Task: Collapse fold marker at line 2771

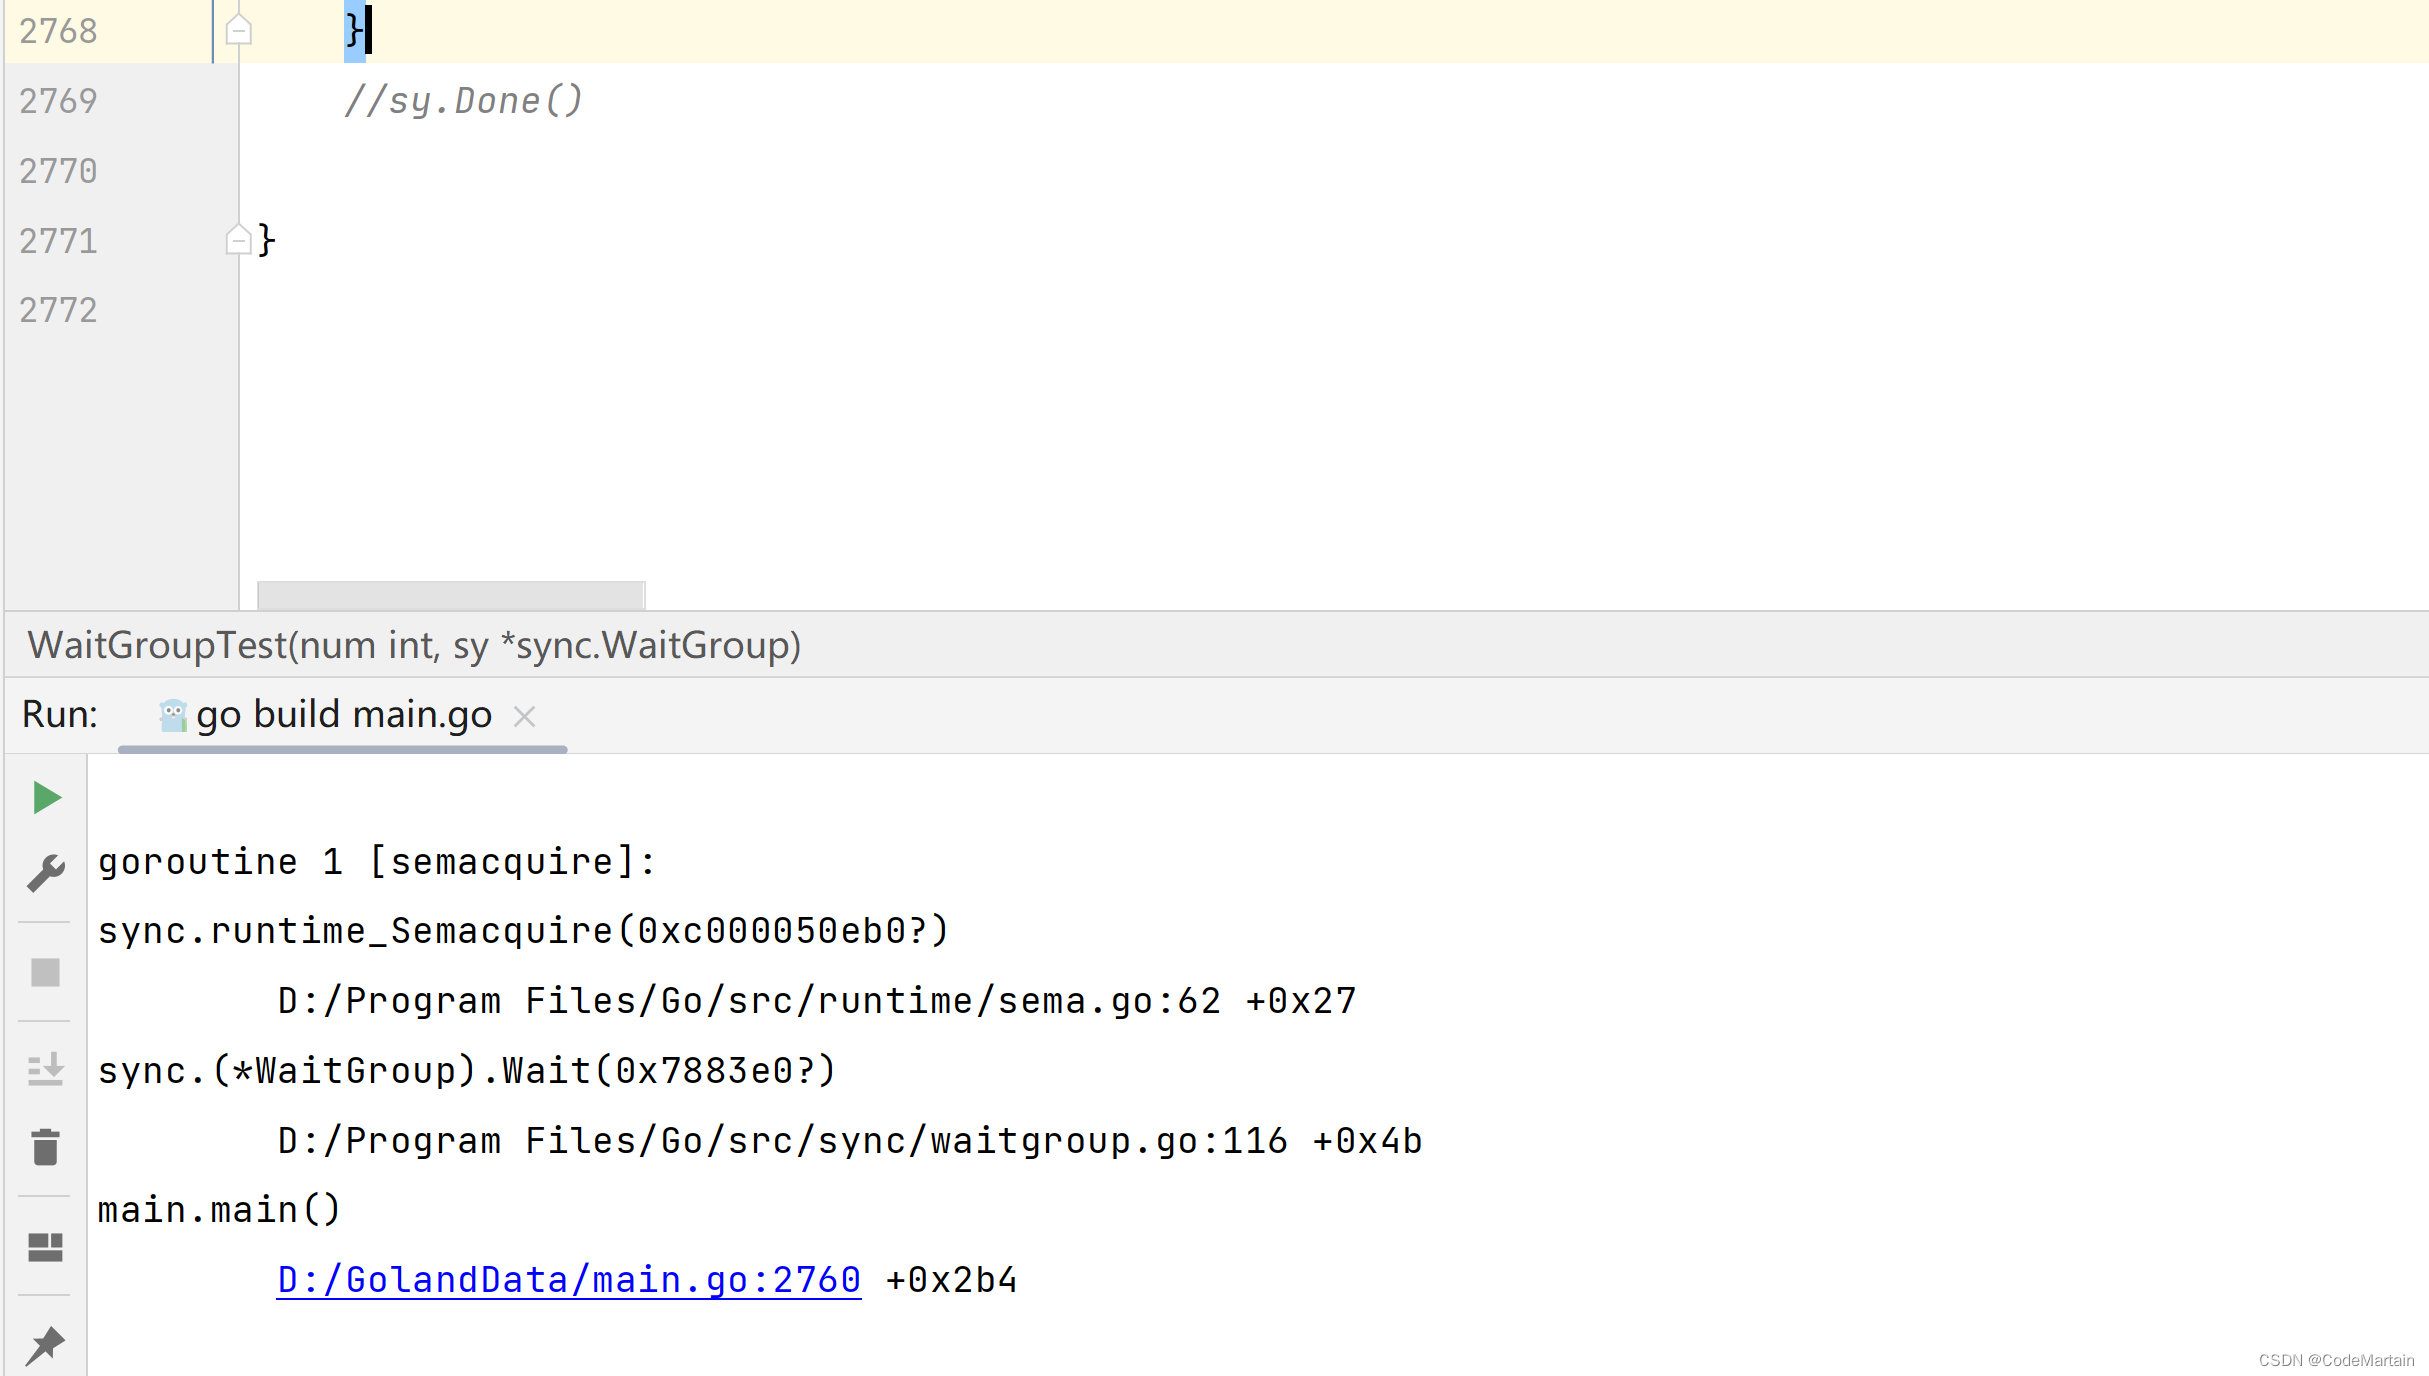Action: coord(238,239)
